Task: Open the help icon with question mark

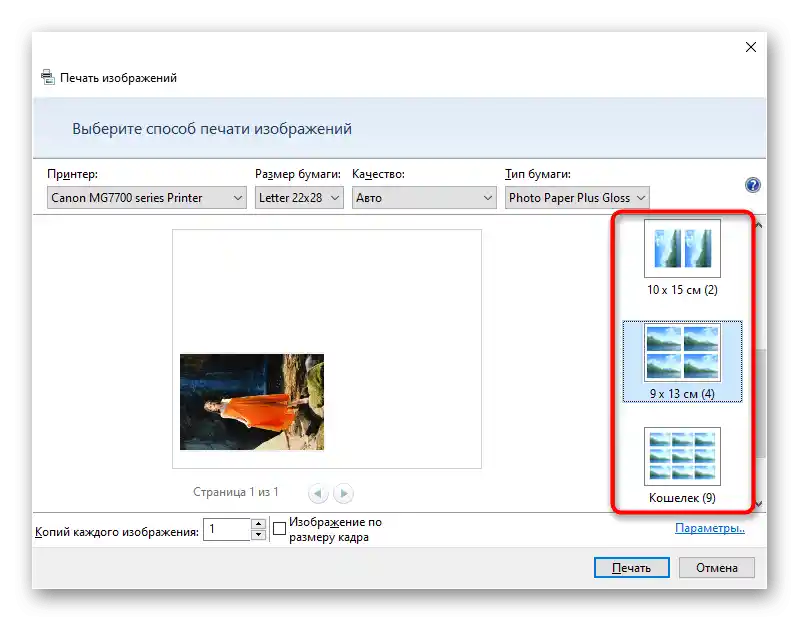Action: 752,185
